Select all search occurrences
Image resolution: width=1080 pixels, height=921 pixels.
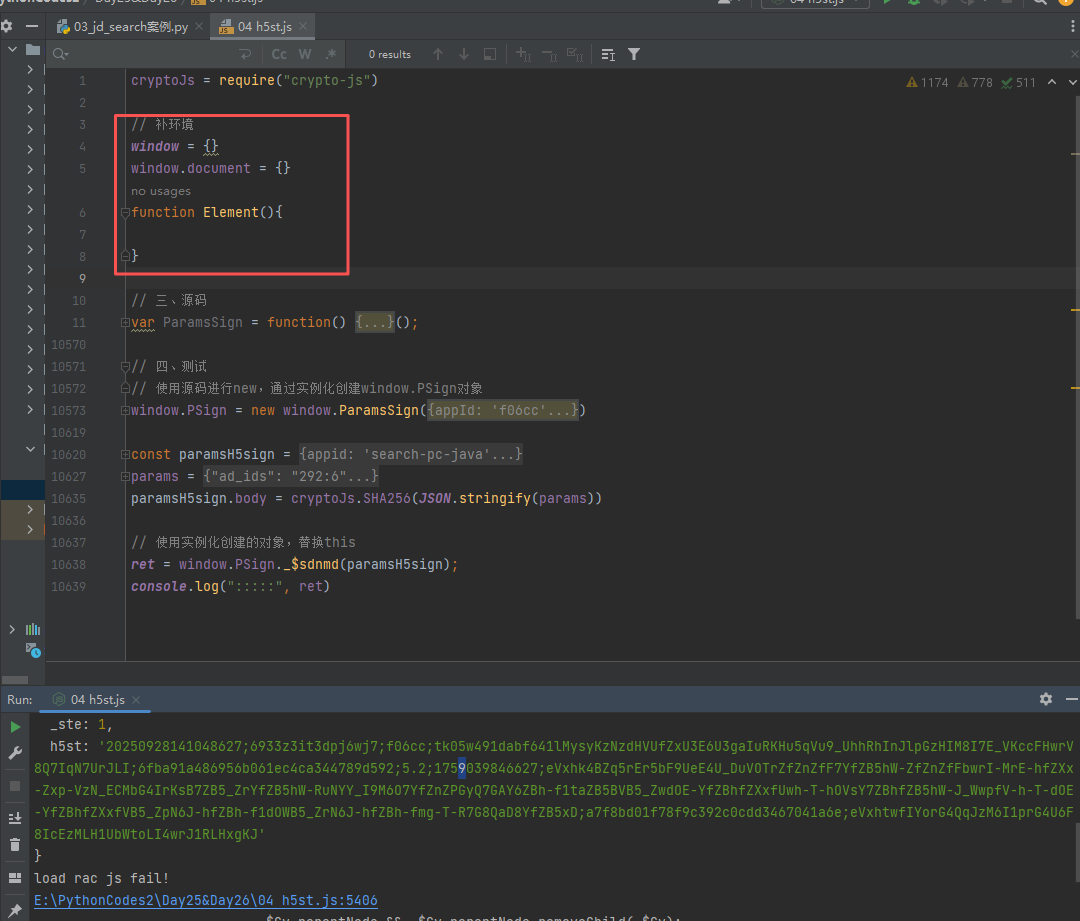tap(575, 54)
